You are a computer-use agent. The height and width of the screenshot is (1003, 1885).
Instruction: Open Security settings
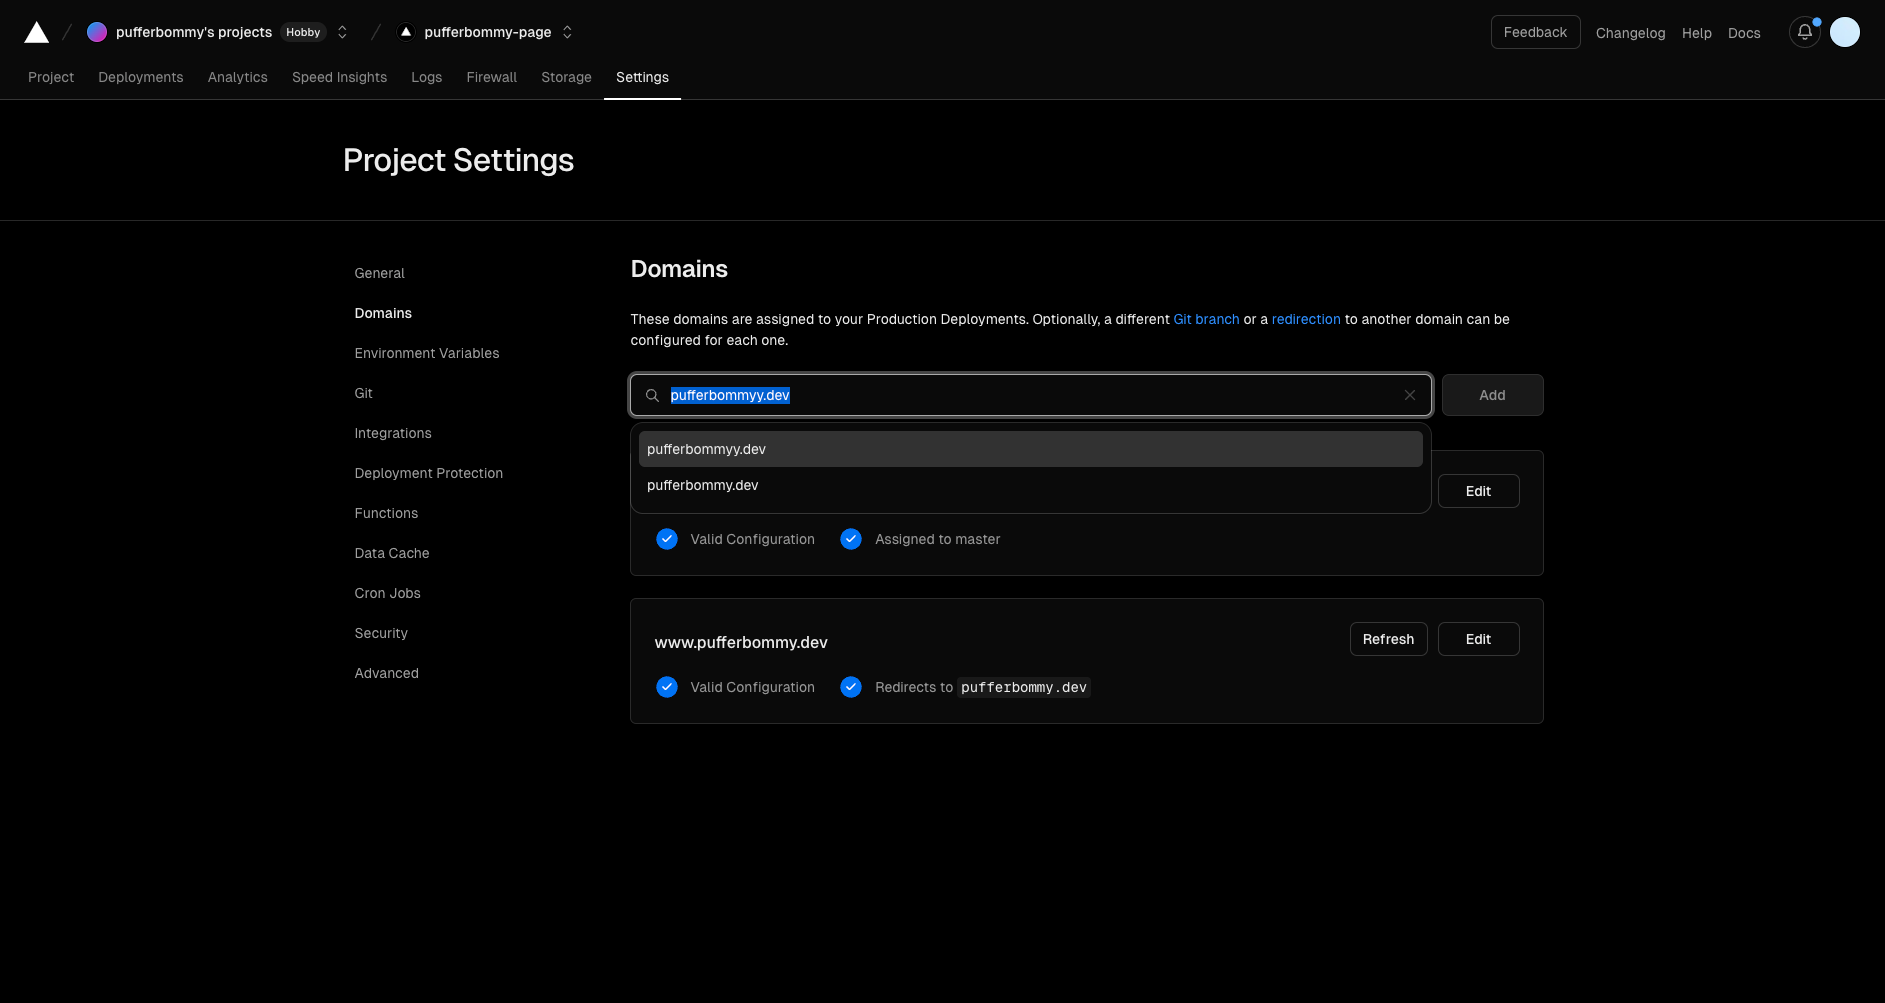click(x=381, y=633)
